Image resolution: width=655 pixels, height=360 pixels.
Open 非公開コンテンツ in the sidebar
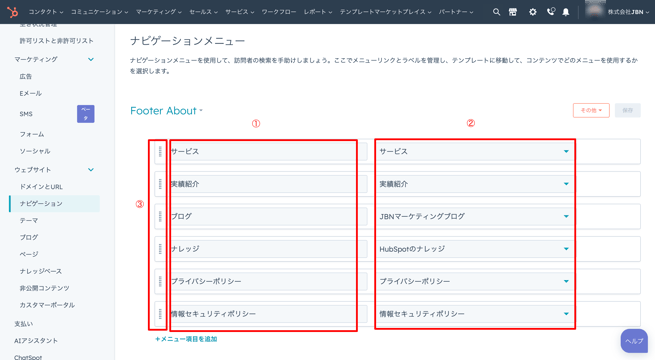[44, 288]
